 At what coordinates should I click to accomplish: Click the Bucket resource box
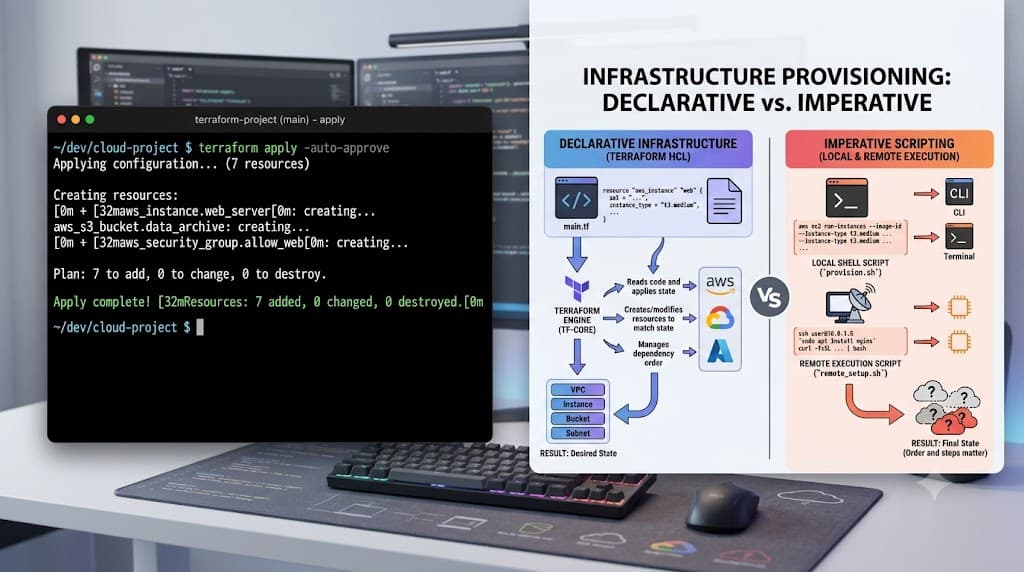point(578,419)
